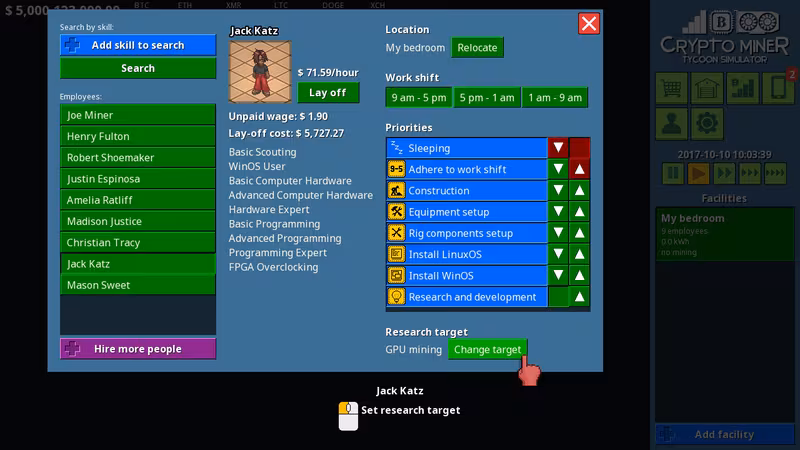This screenshot has width=800, height=450.
Task: Select employee Madison Justice
Action: 138,221
